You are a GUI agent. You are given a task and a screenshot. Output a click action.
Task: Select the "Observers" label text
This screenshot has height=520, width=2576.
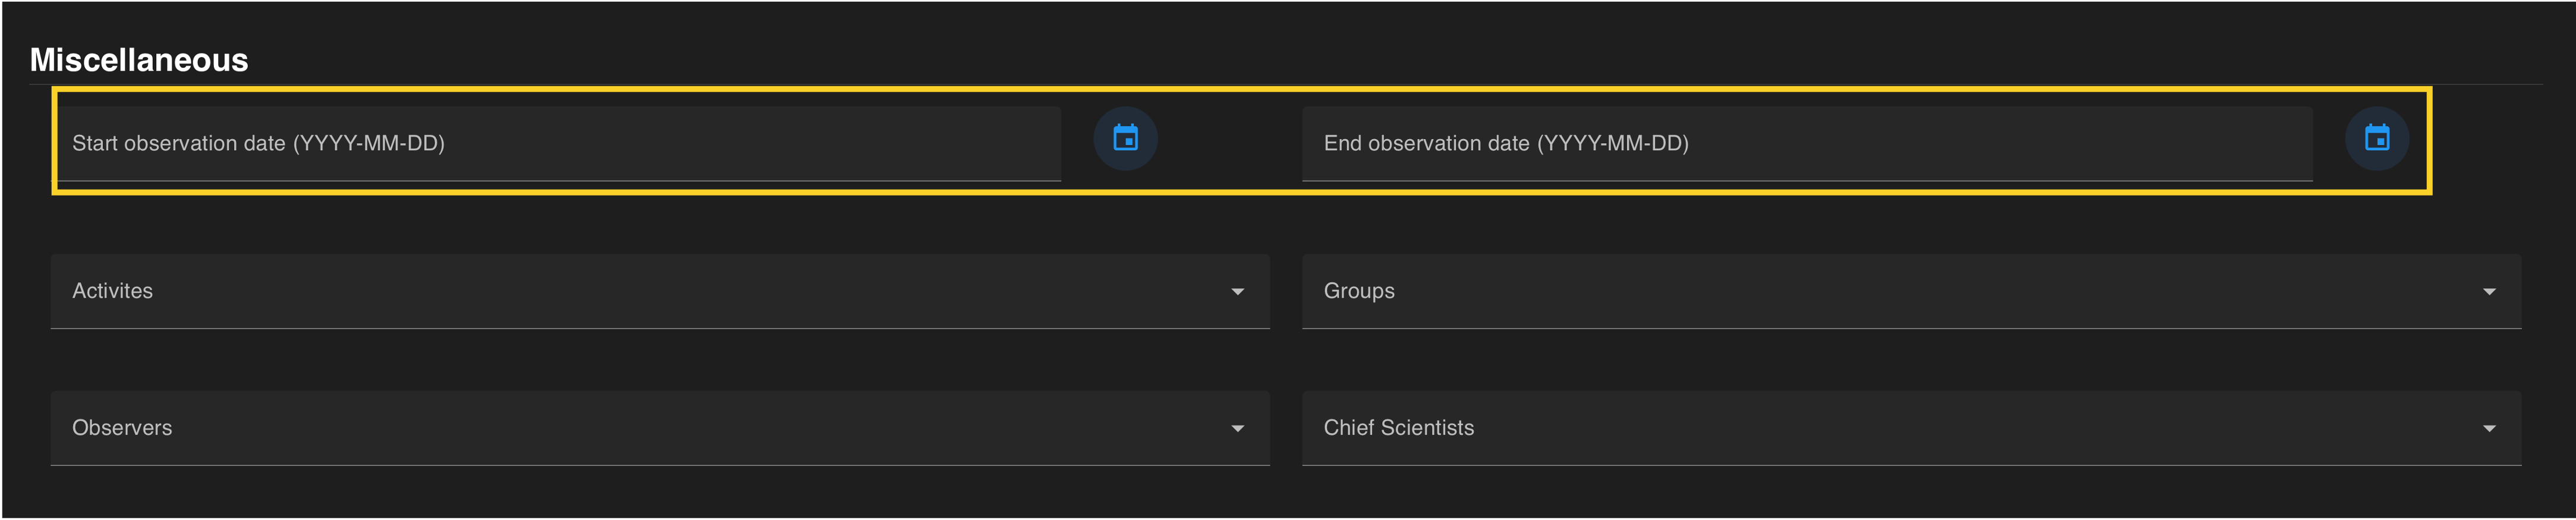coord(122,428)
